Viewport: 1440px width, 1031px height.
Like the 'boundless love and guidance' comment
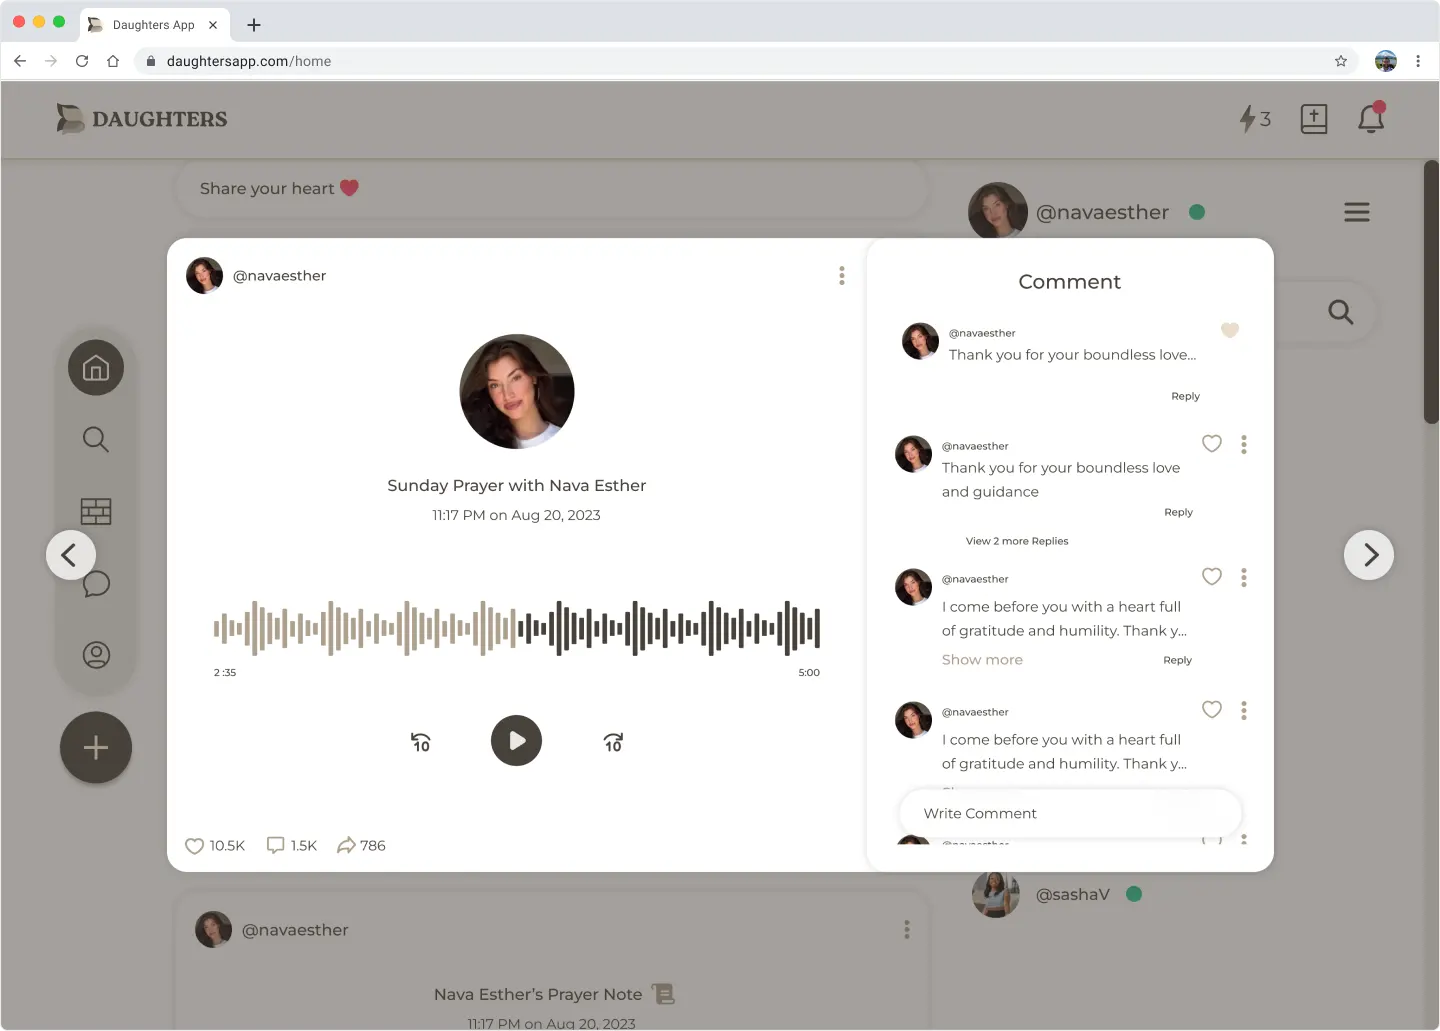[1211, 443]
